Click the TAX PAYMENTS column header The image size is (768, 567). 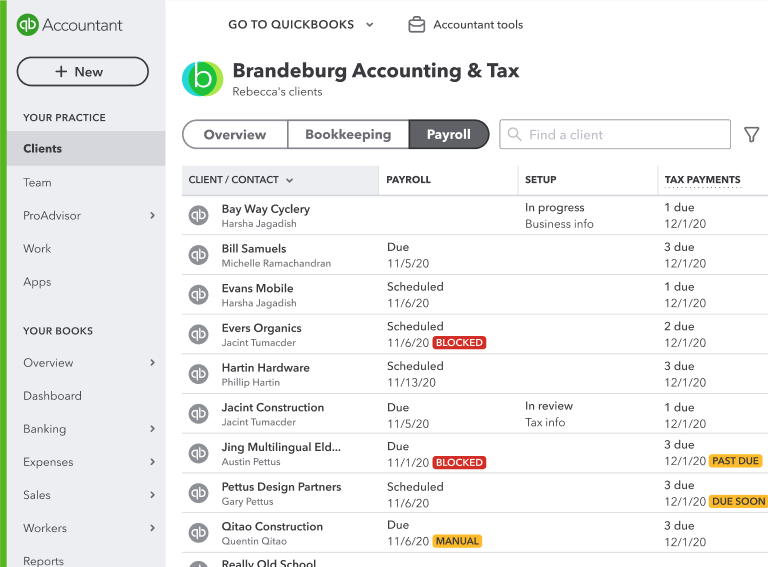[x=702, y=180]
